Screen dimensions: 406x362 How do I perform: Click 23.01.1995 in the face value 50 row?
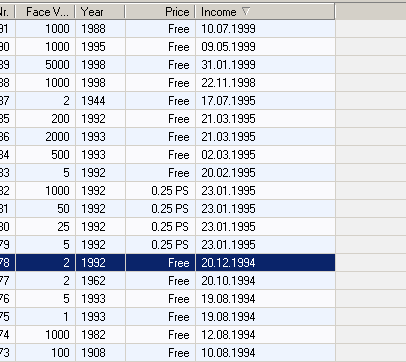(x=228, y=209)
